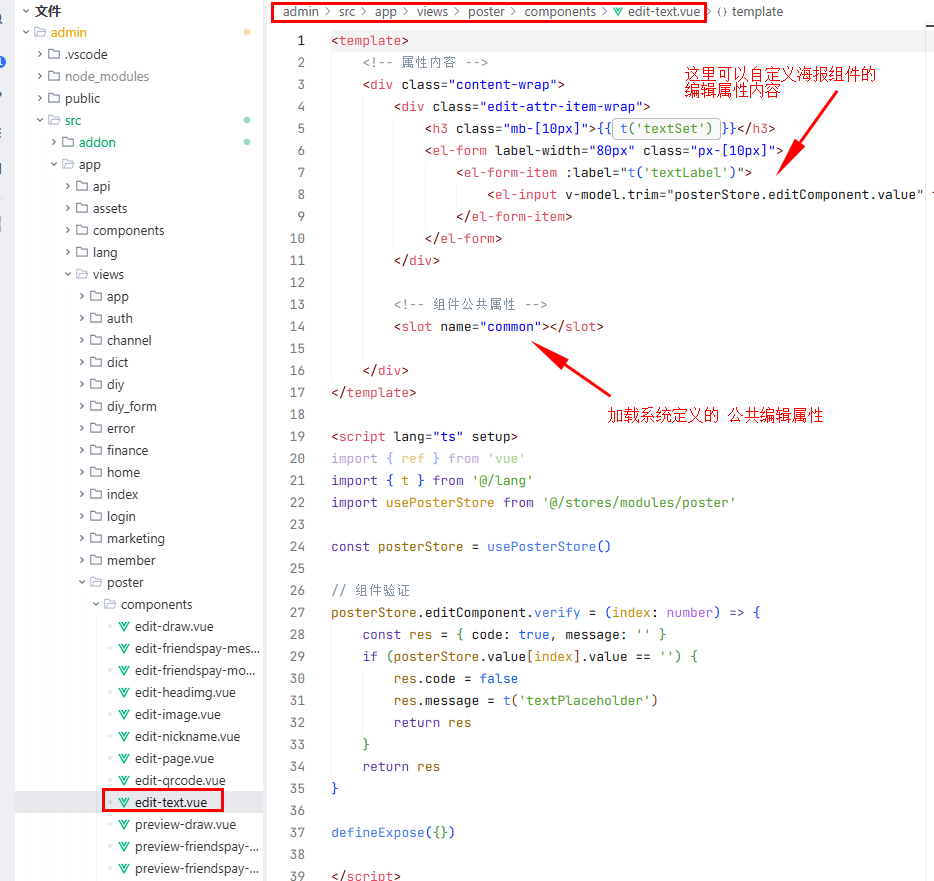Click 'defineExpose({})' on line 37
The height and width of the screenshot is (881, 934).
pos(393,833)
